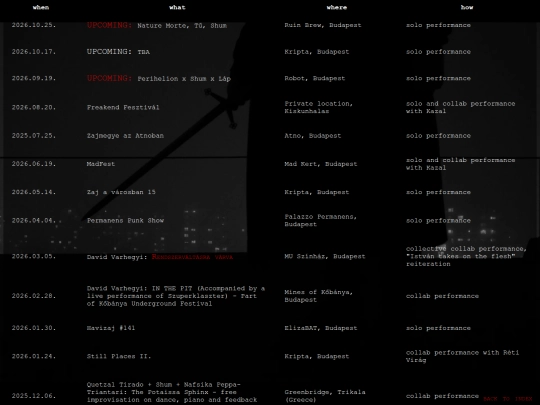Click 'solo performance' in the ElizaBAT row
Viewport: 540px width, 405px height.
[438, 328]
